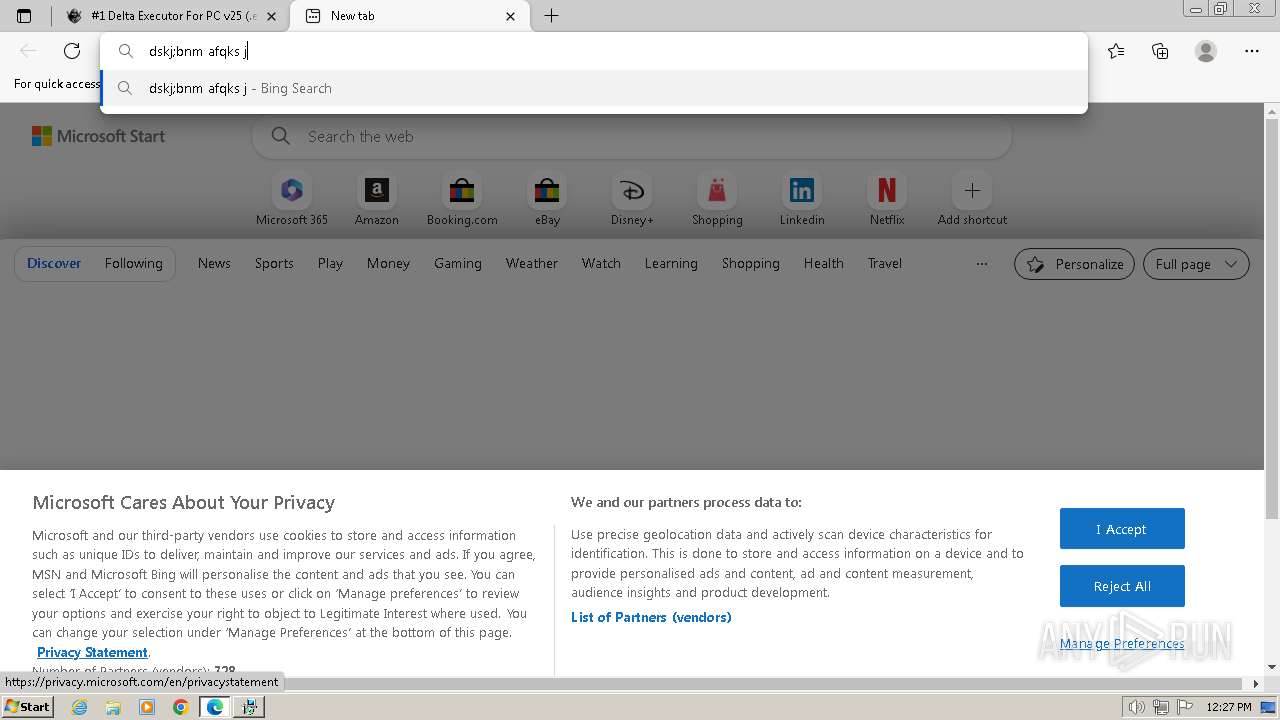Click the 12:27 PM taskbar clock
The height and width of the screenshot is (720, 1280).
(x=1229, y=707)
